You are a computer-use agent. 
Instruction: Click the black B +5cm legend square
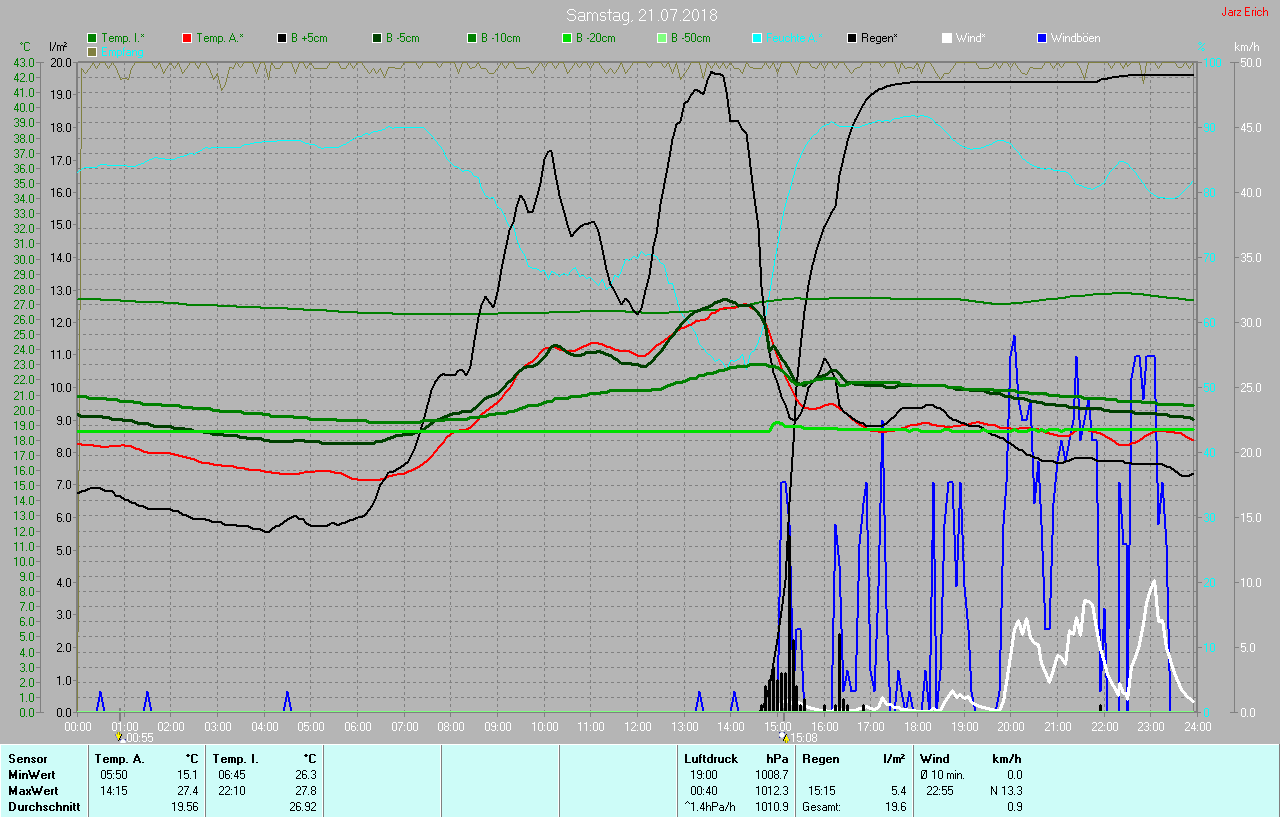(282, 38)
